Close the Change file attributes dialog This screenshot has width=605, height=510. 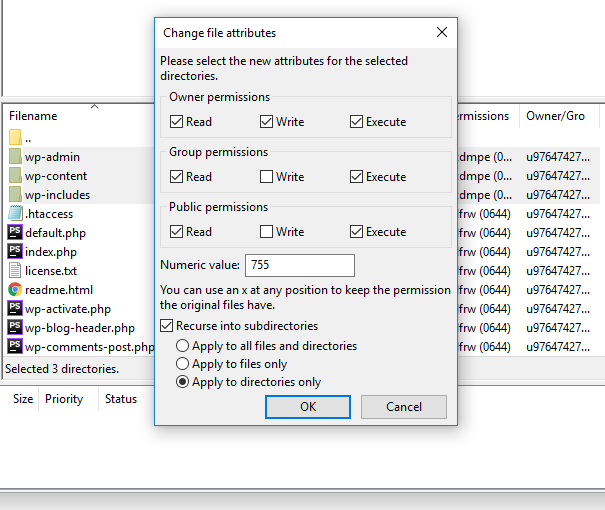[442, 32]
